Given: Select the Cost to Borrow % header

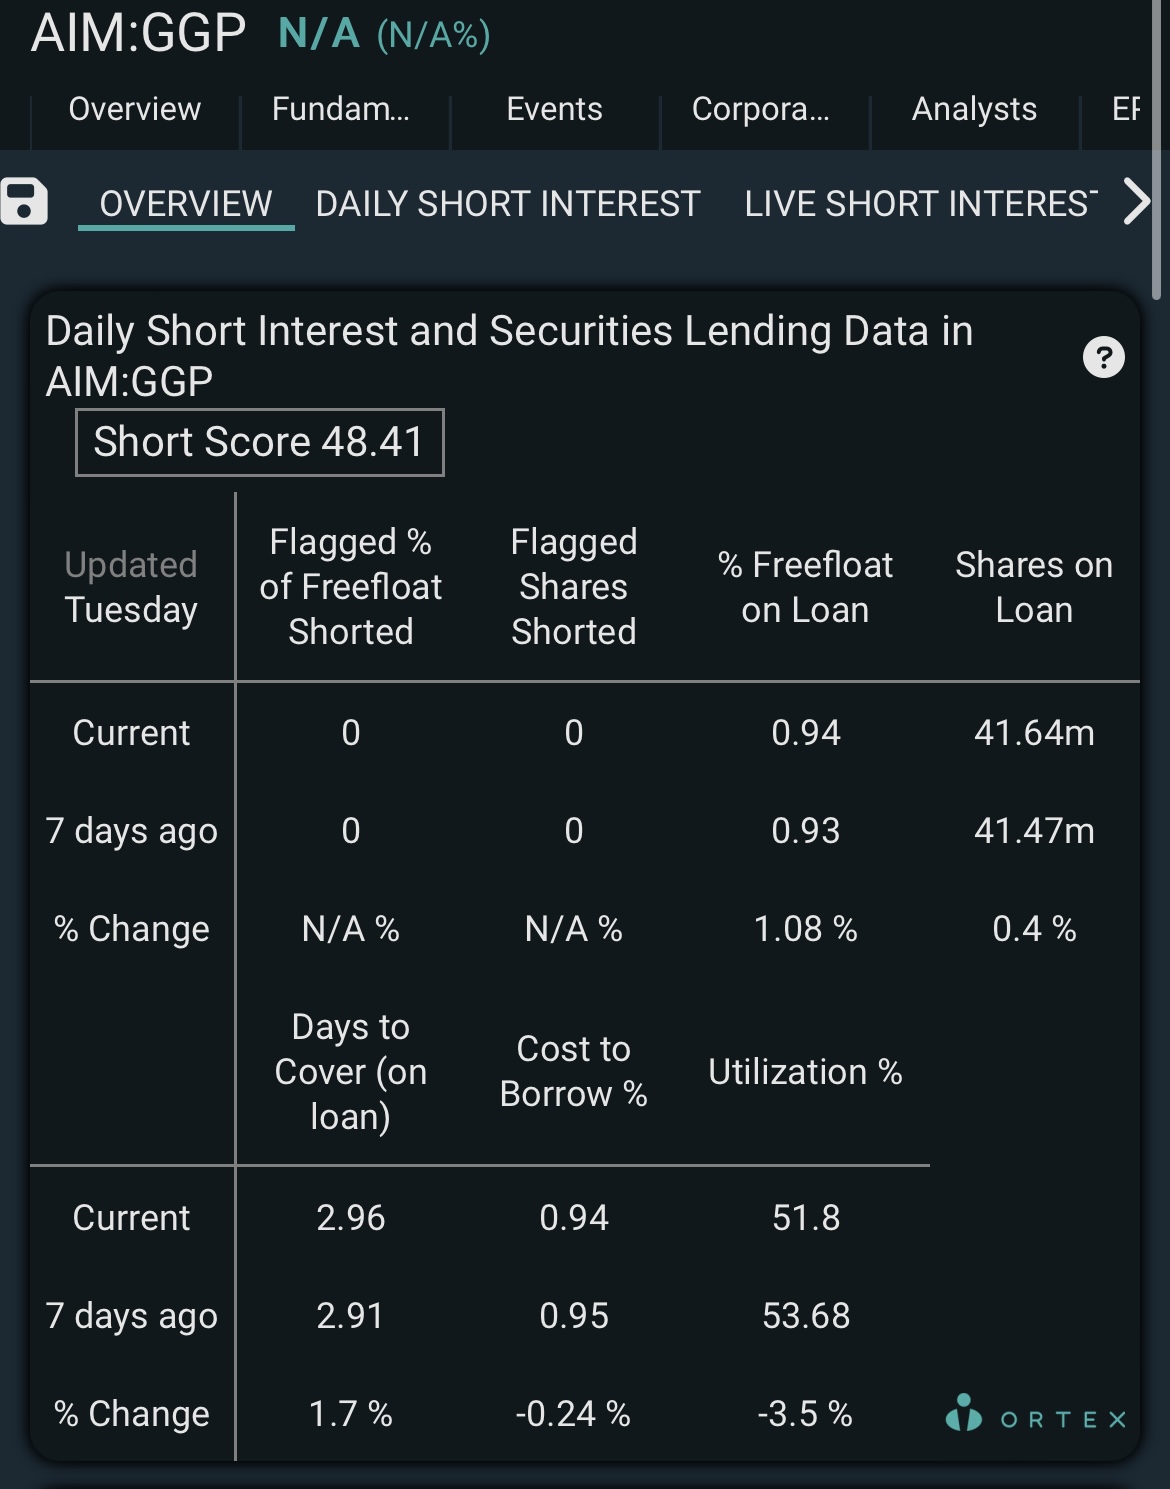Looking at the screenshot, I should coord(574,1071).
